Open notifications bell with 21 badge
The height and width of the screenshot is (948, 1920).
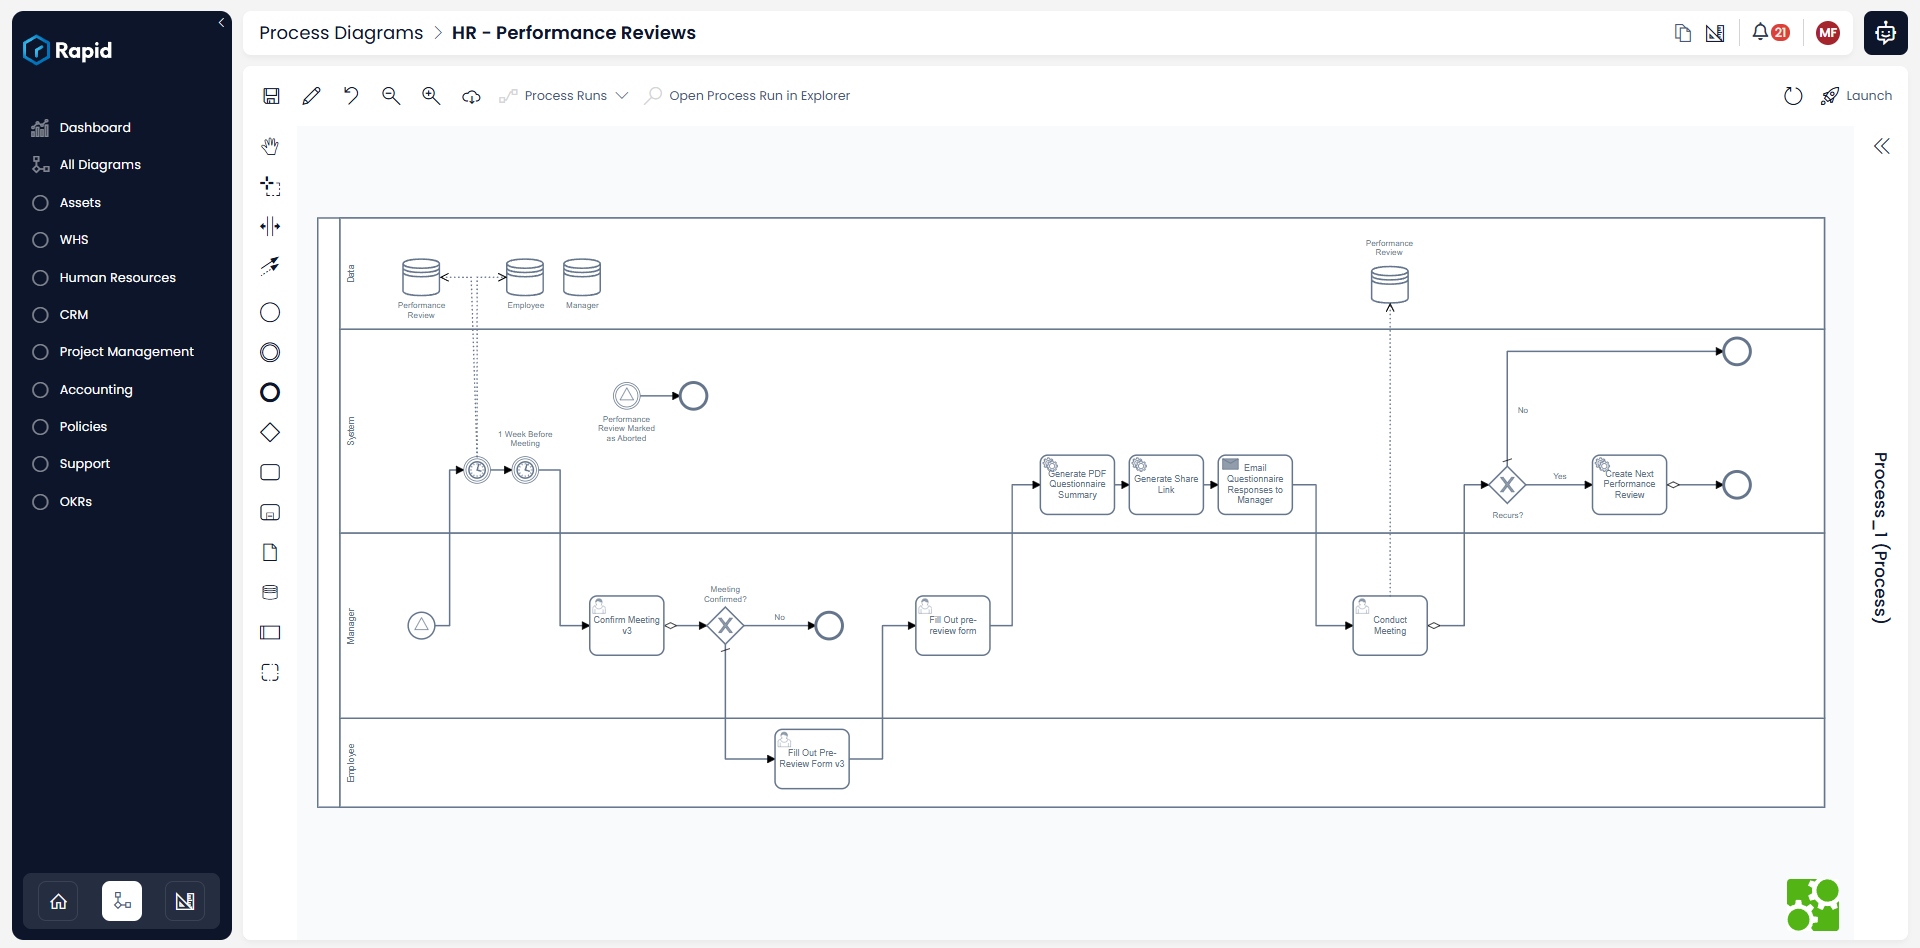point(1770,32)
